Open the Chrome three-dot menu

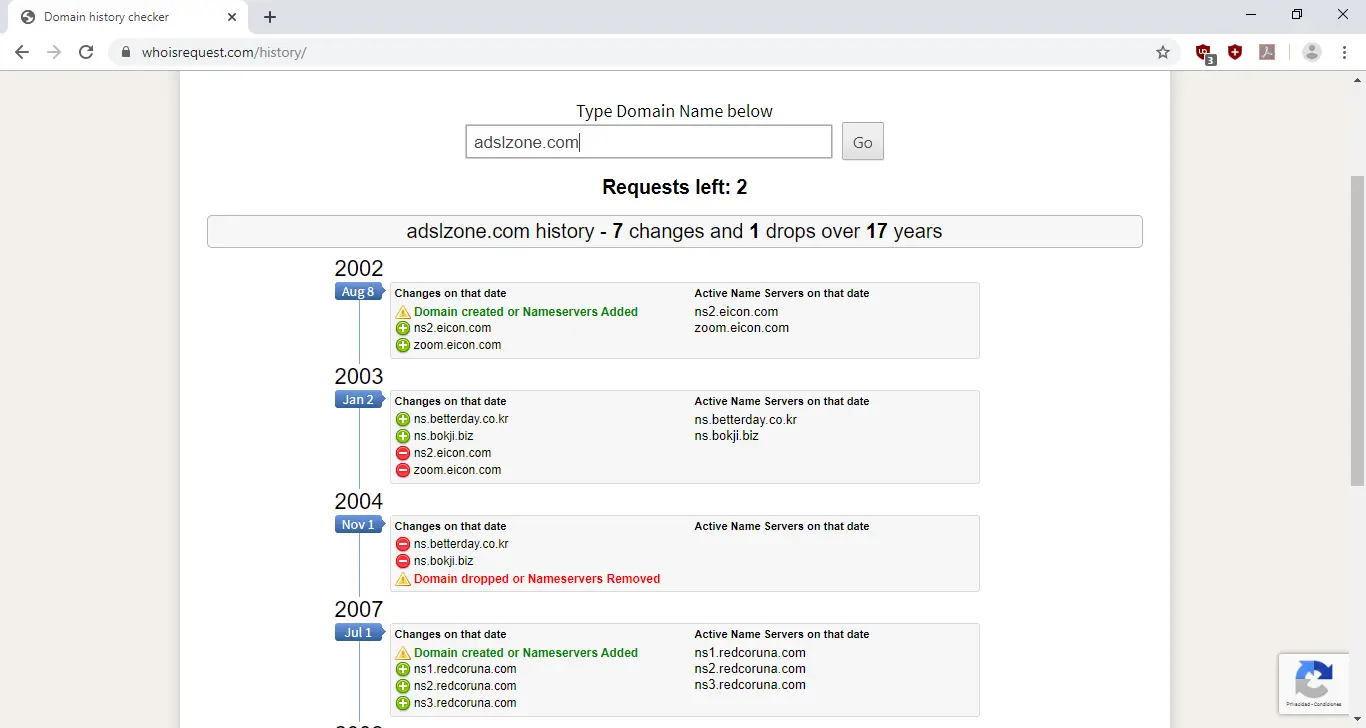1344,52
